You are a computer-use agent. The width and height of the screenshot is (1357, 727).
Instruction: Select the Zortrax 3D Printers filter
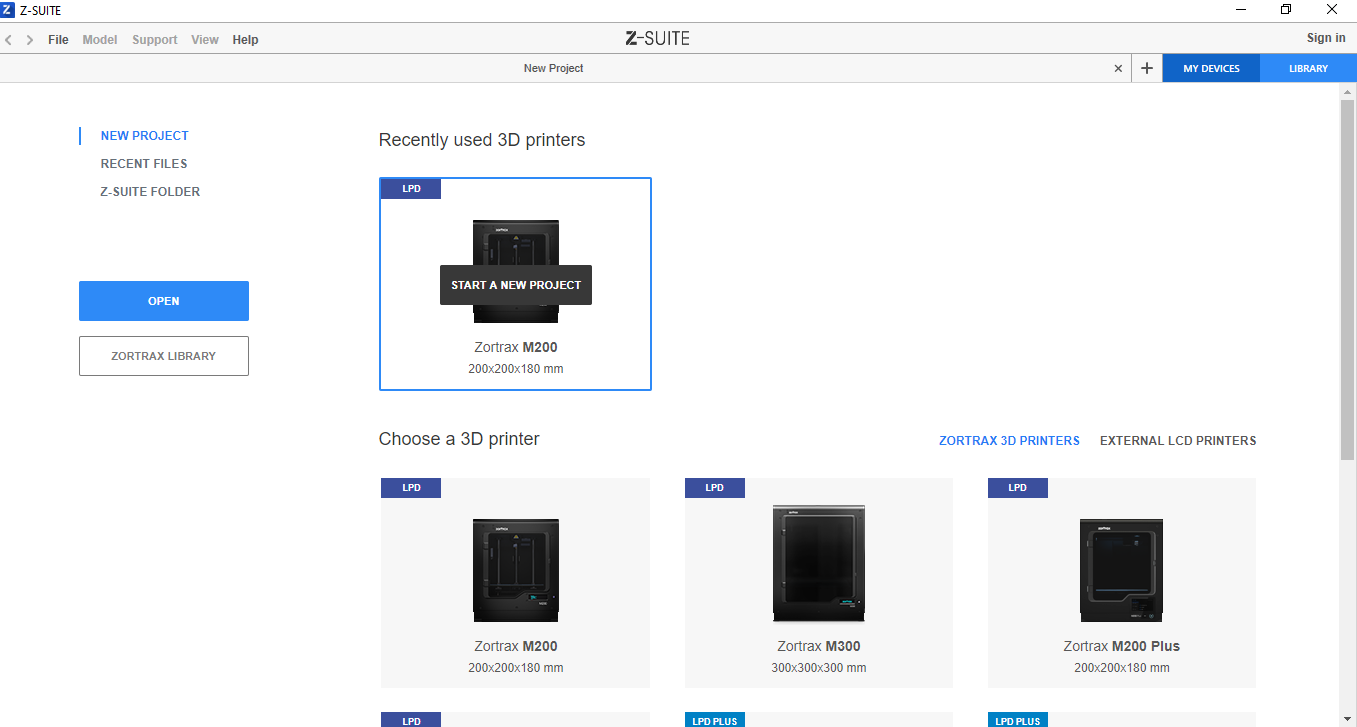click(1009, 441)
